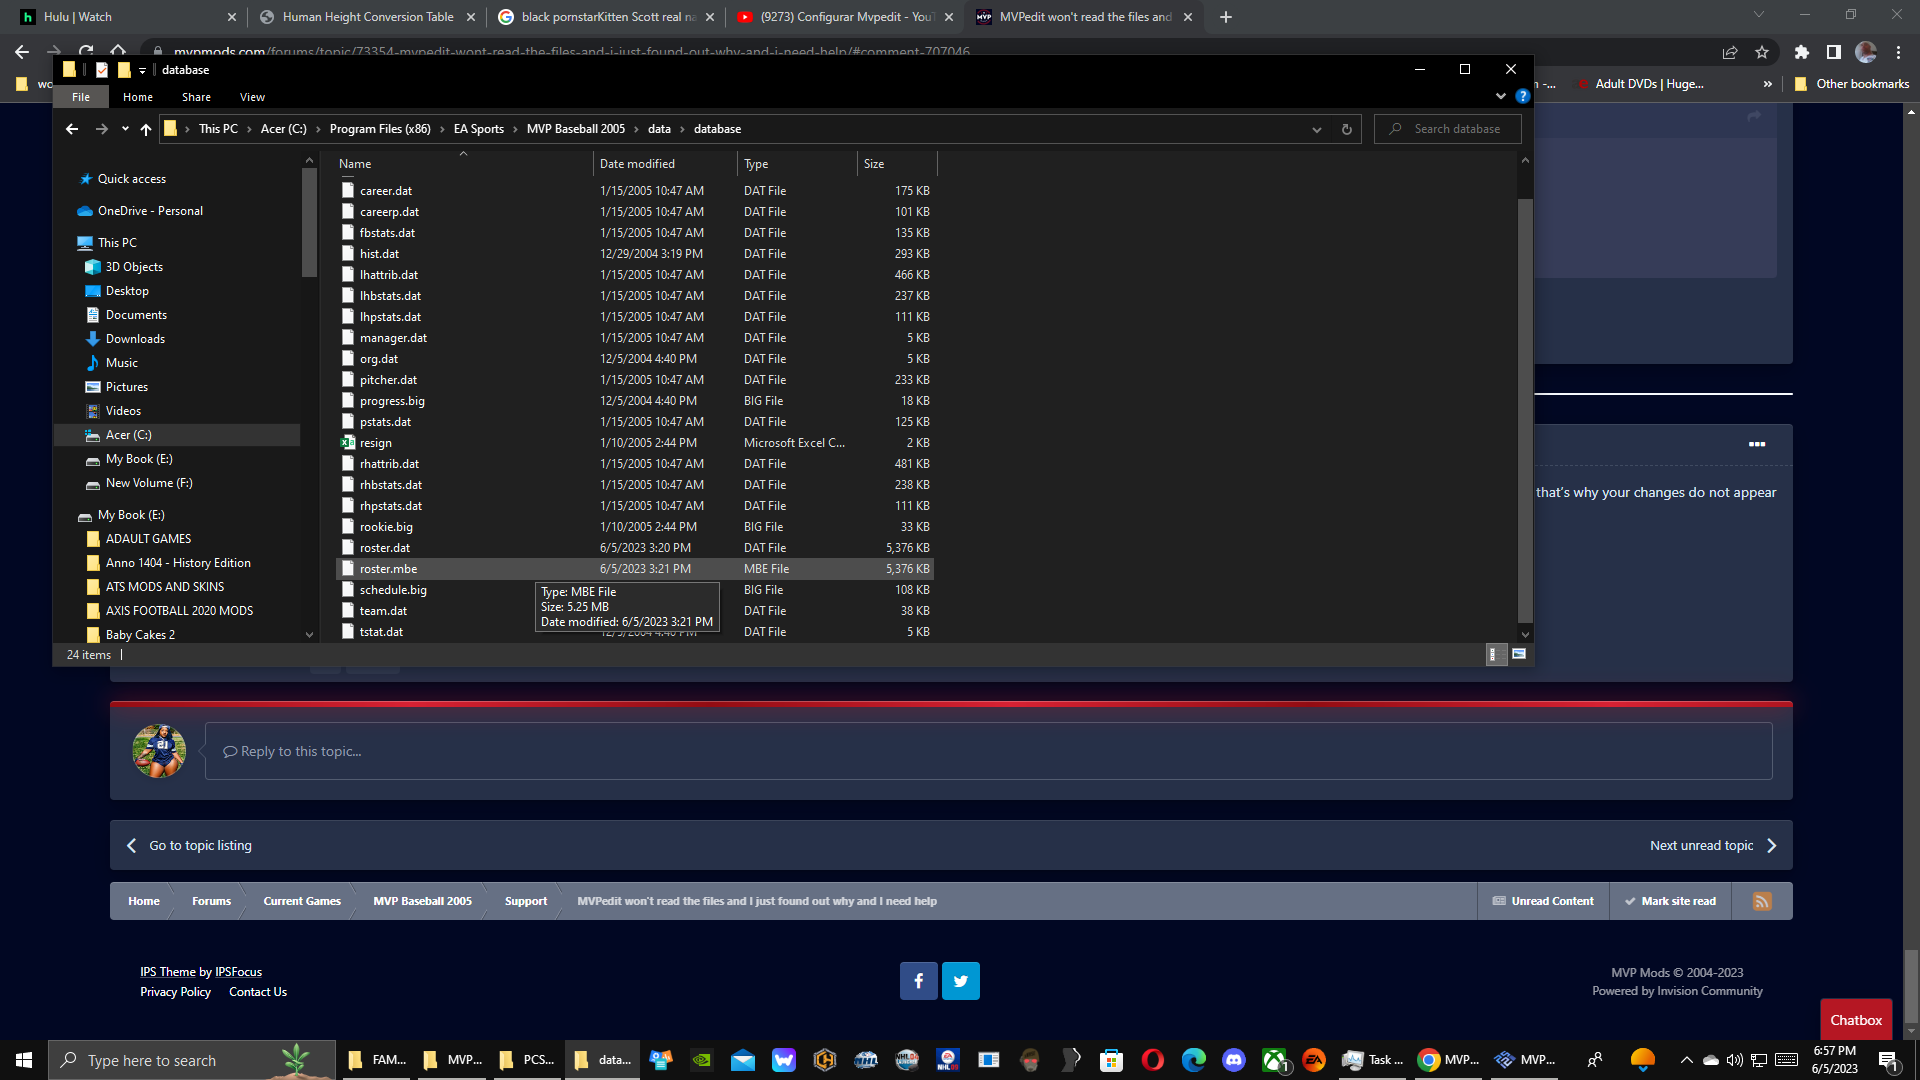
Task: Select the schedule.big file
Action: click(393, 590)
